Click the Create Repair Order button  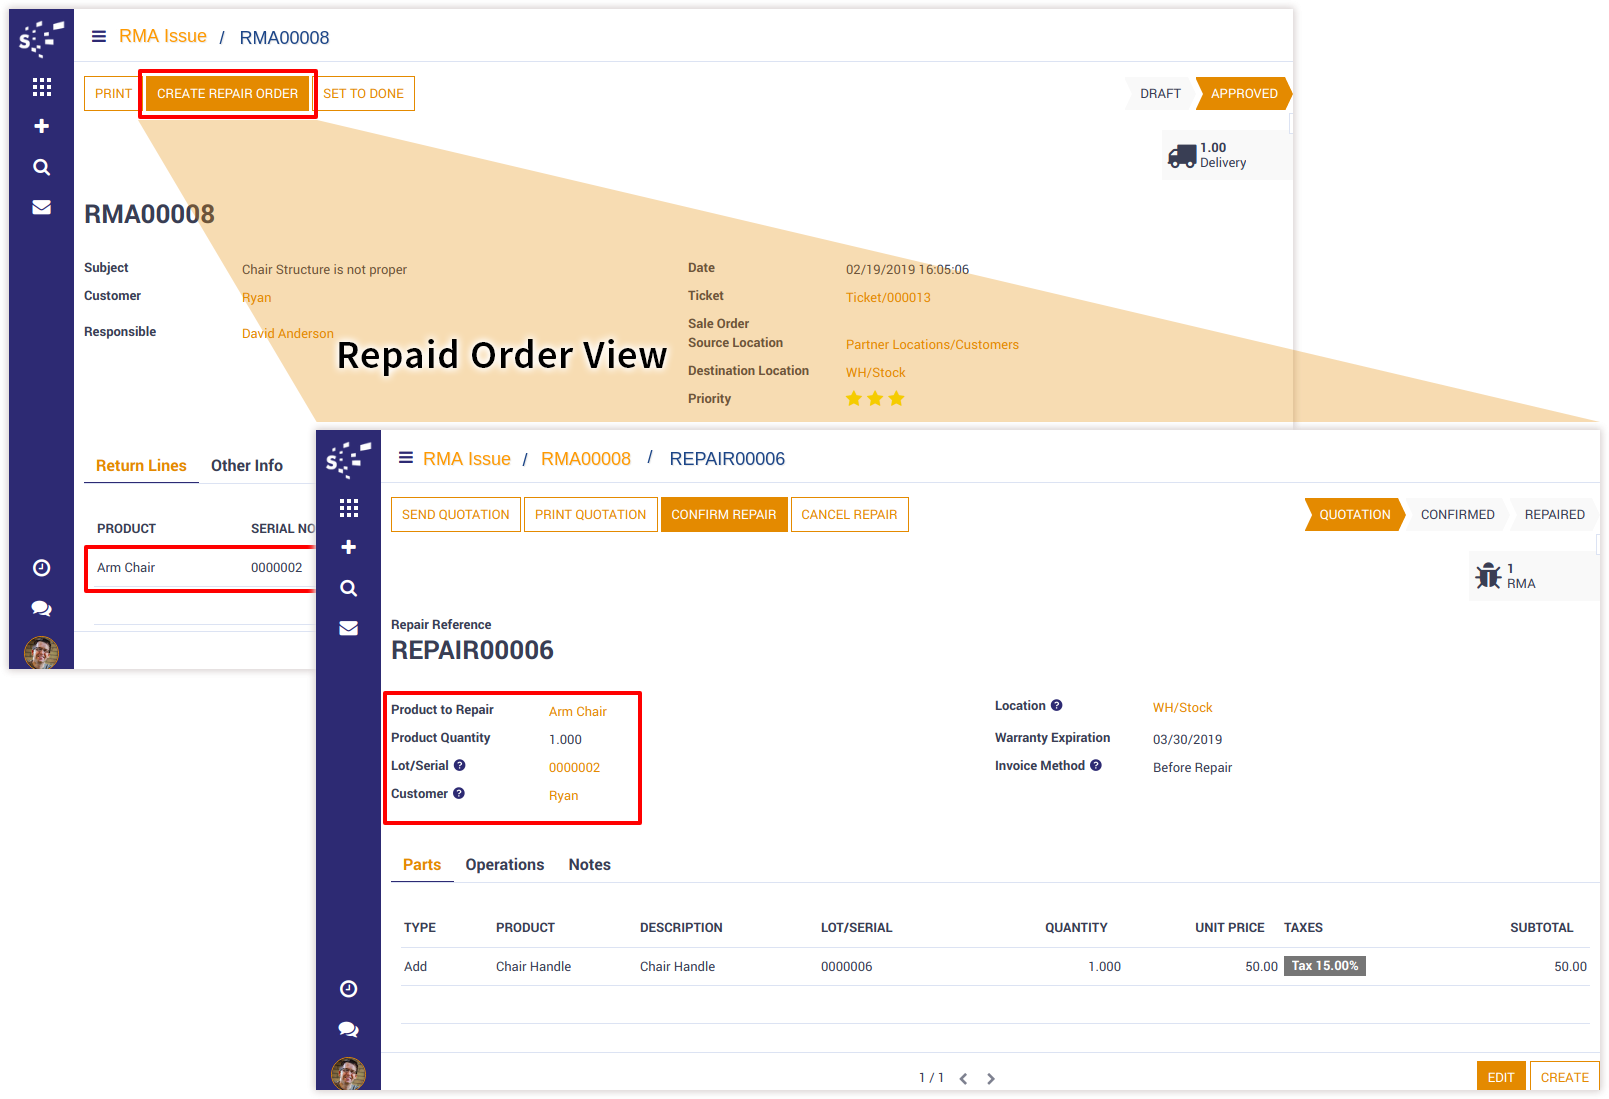pyautogui.click(x=227, y=94)
